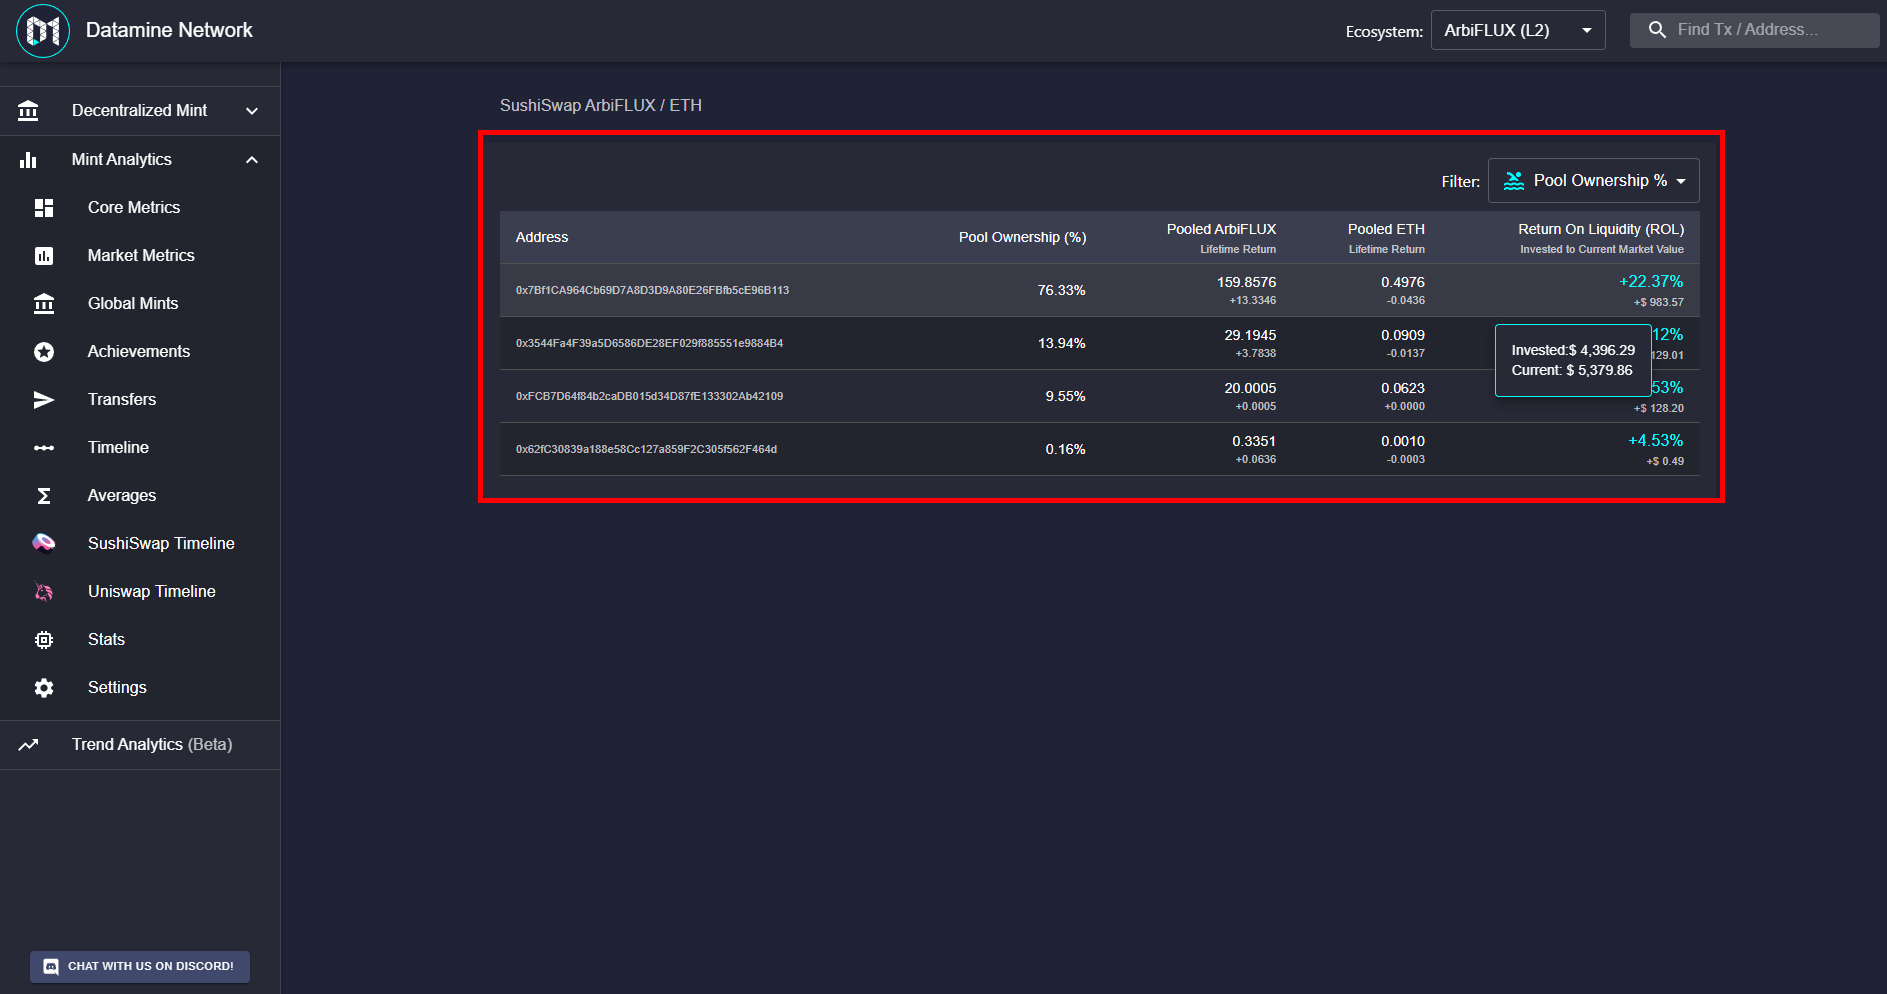Click the Stats chip icon
Image resolution: width=1887 pixels, height=994 pixels.
coord(44,640)
